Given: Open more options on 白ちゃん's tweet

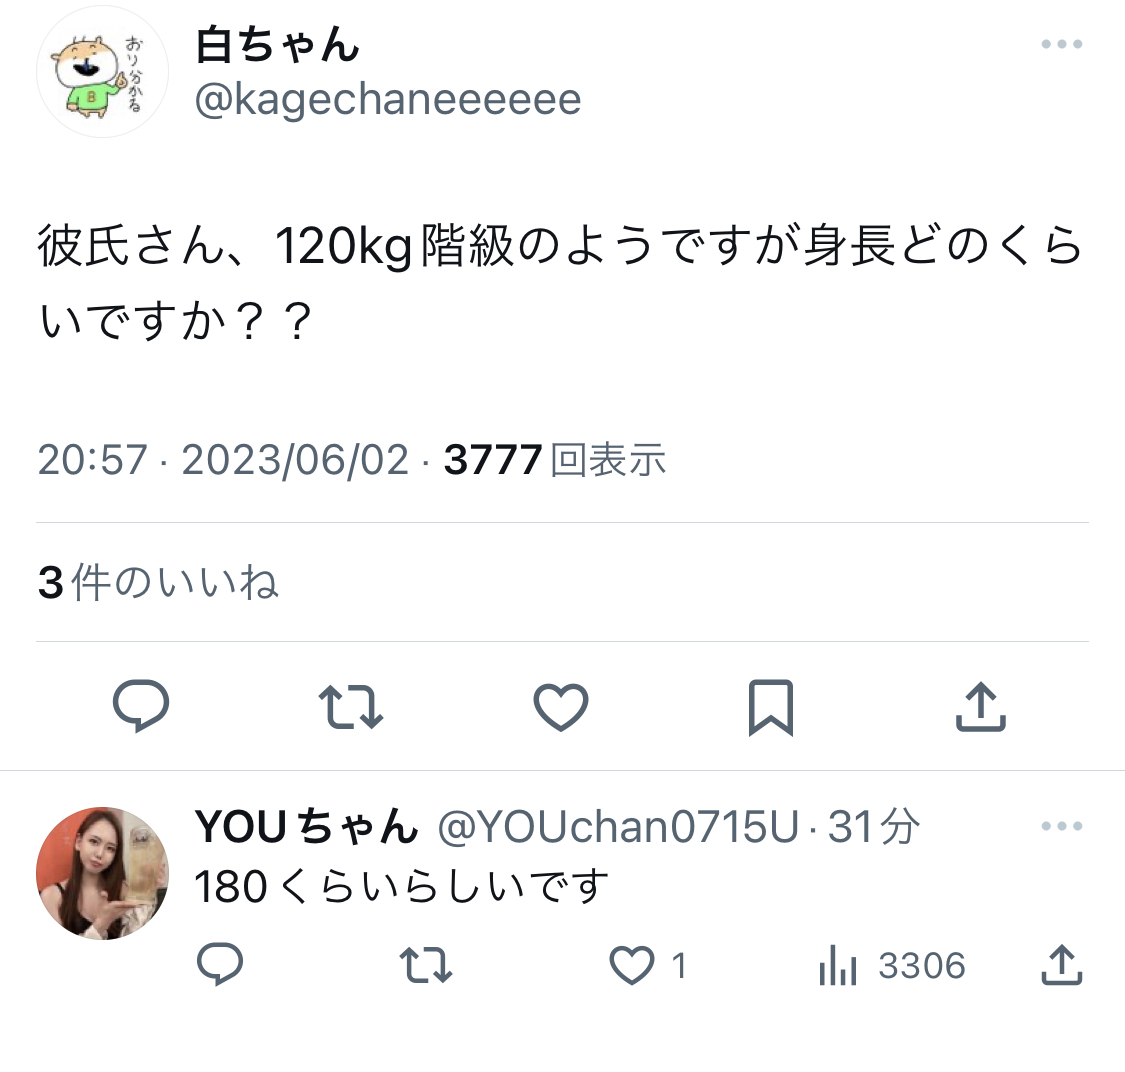Looking at the screenshot, I should tap(1062, 44).
